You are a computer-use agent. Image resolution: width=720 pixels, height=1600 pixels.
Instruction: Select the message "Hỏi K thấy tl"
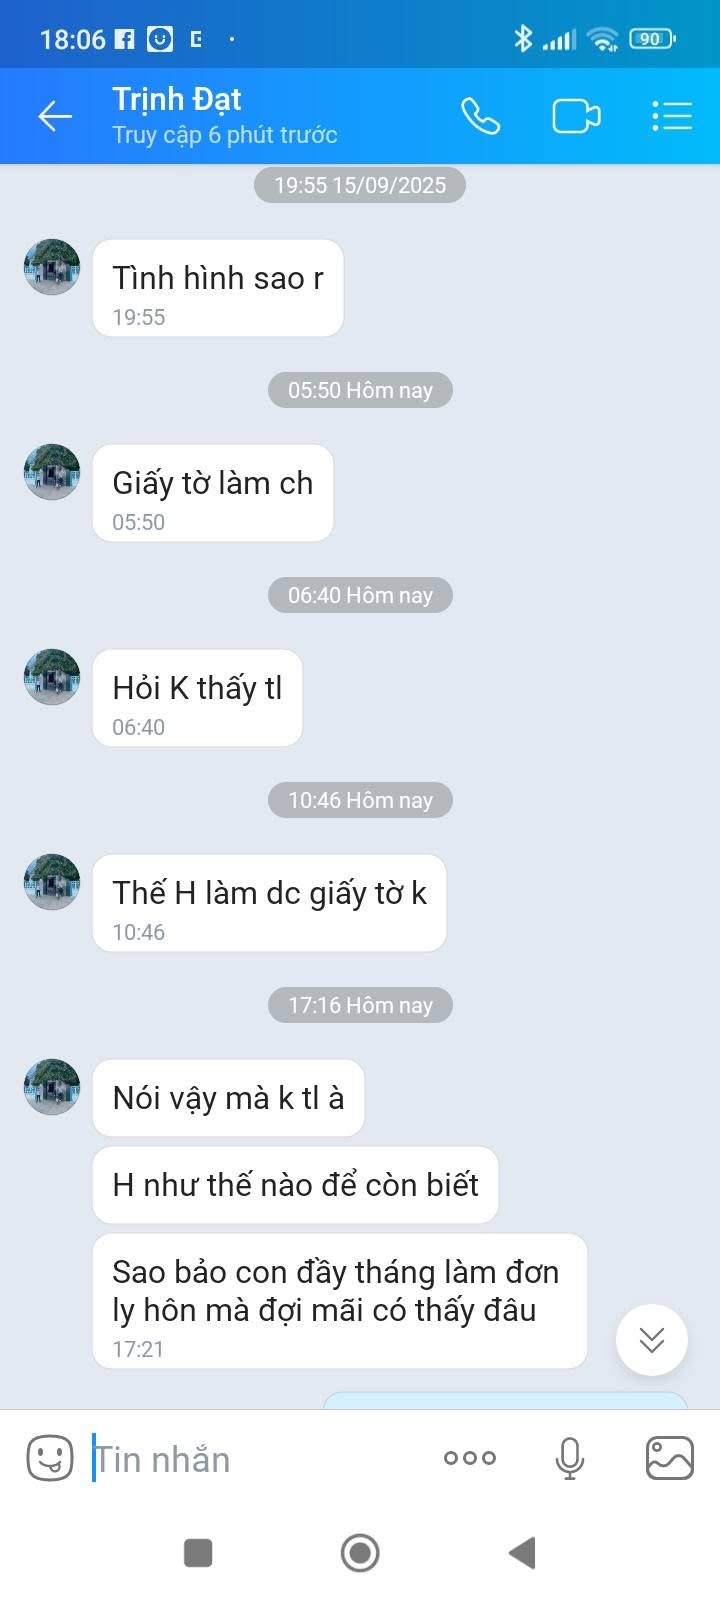[197, 698]
